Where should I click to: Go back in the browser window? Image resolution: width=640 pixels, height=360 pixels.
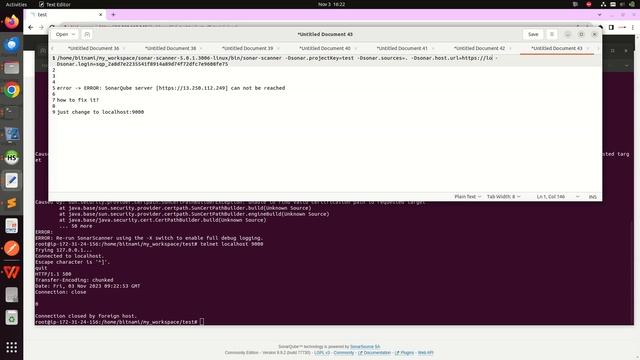click(31, 27)
